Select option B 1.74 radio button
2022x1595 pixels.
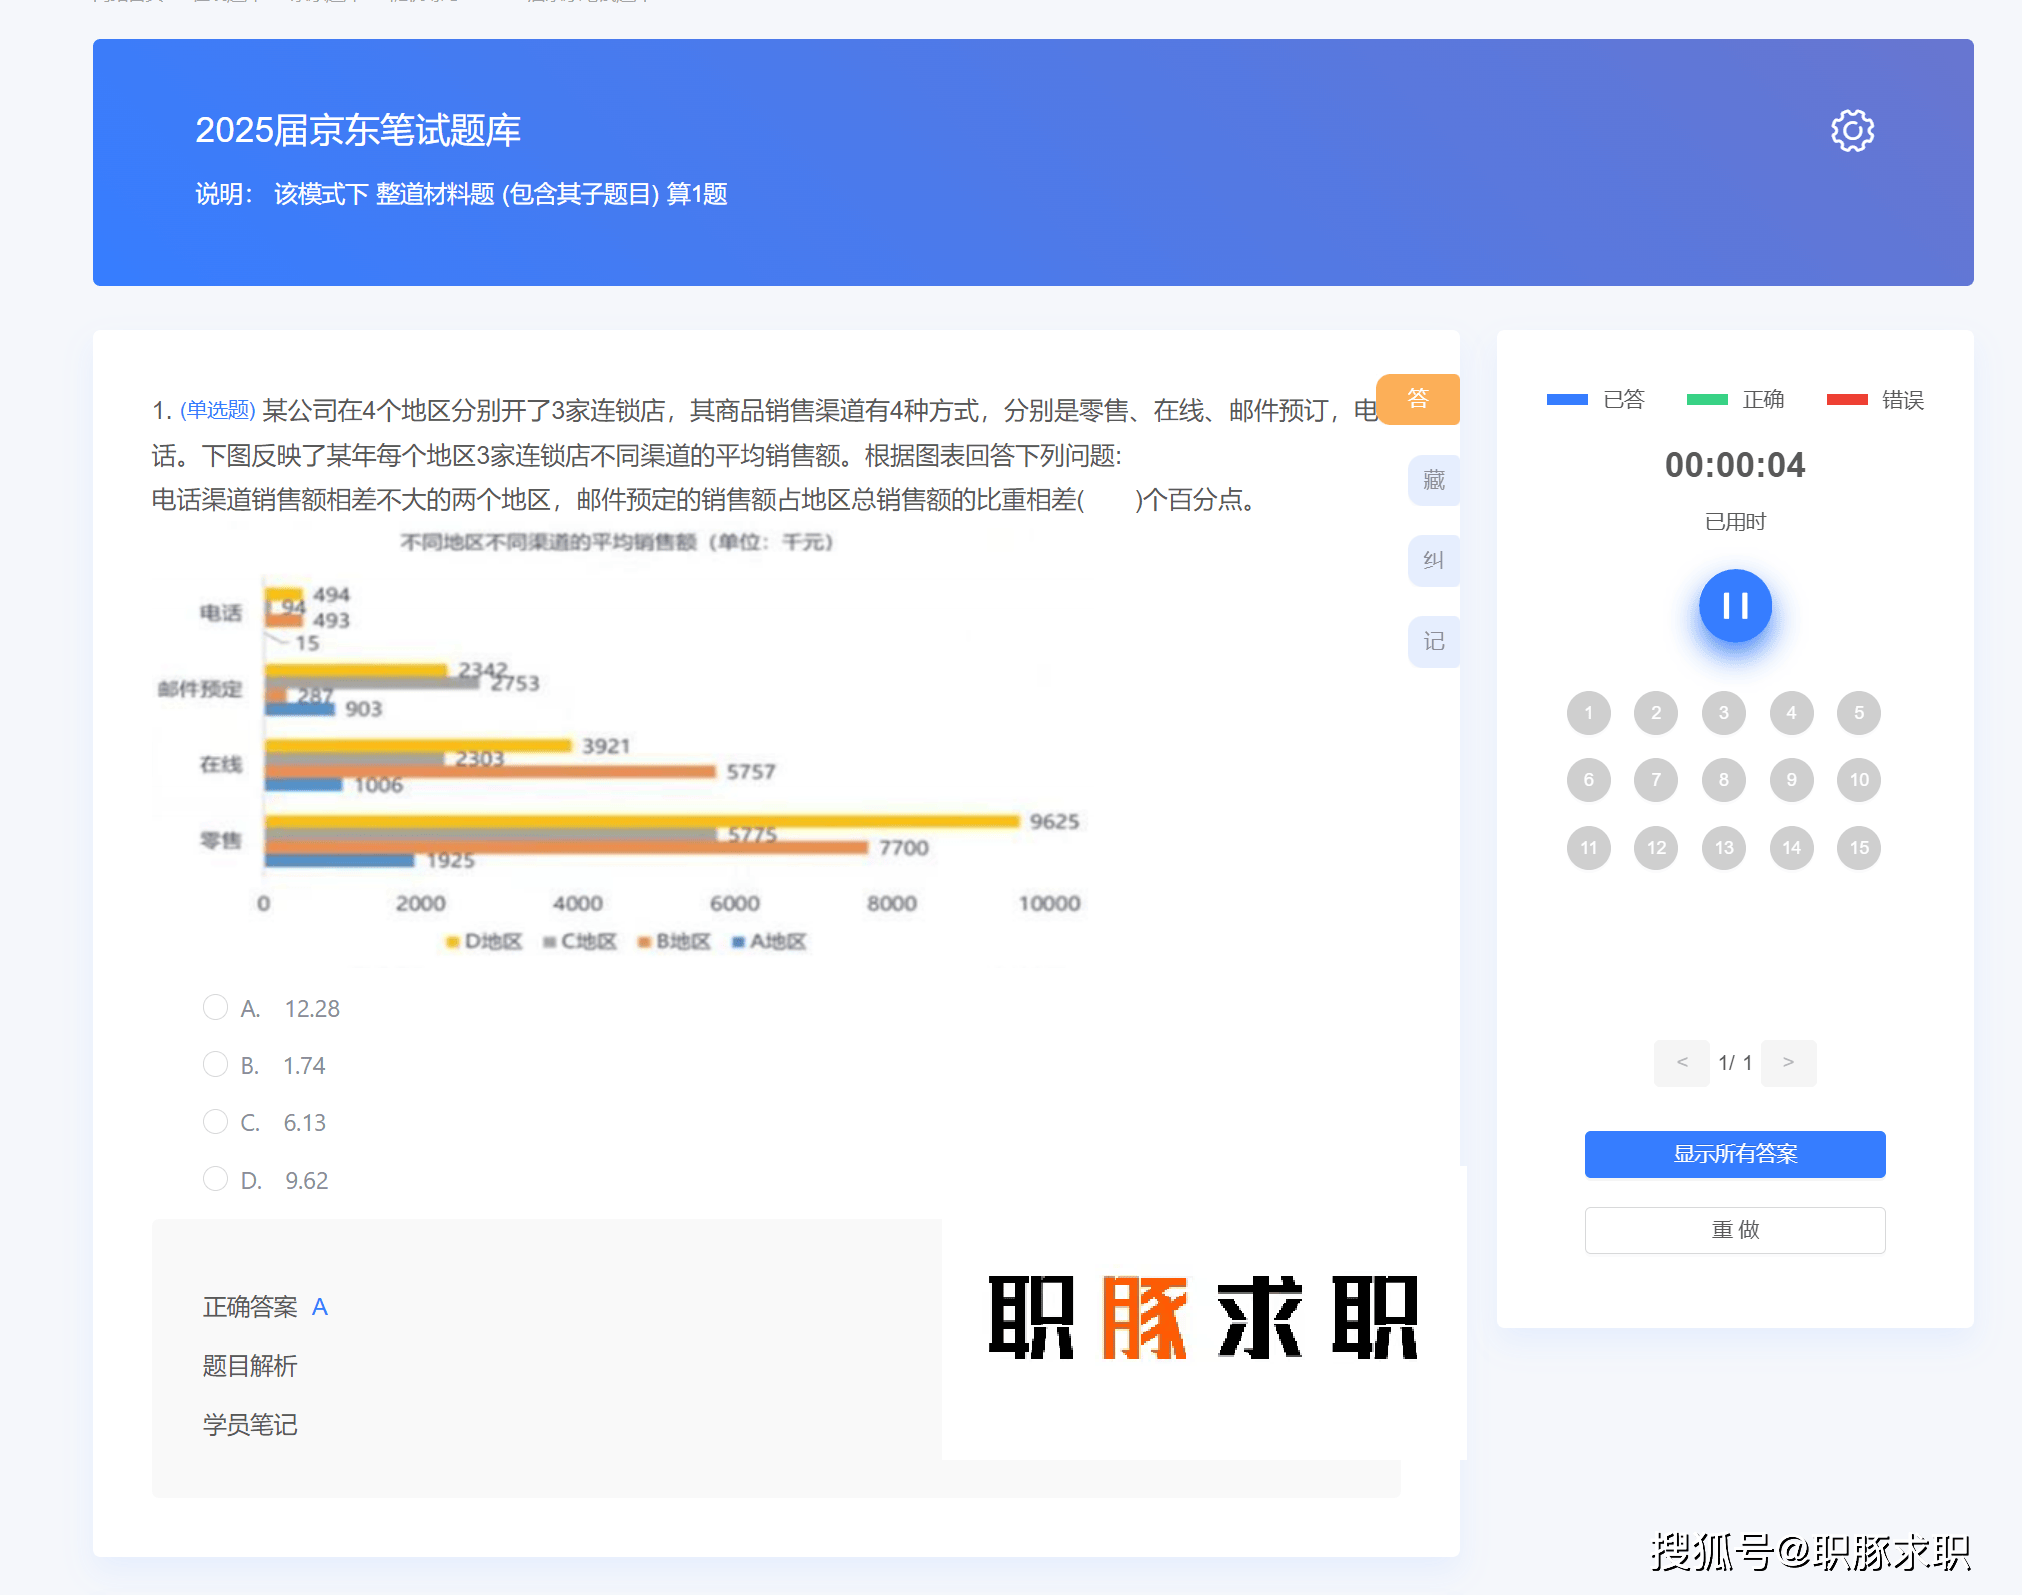(x=215, y=1064)
